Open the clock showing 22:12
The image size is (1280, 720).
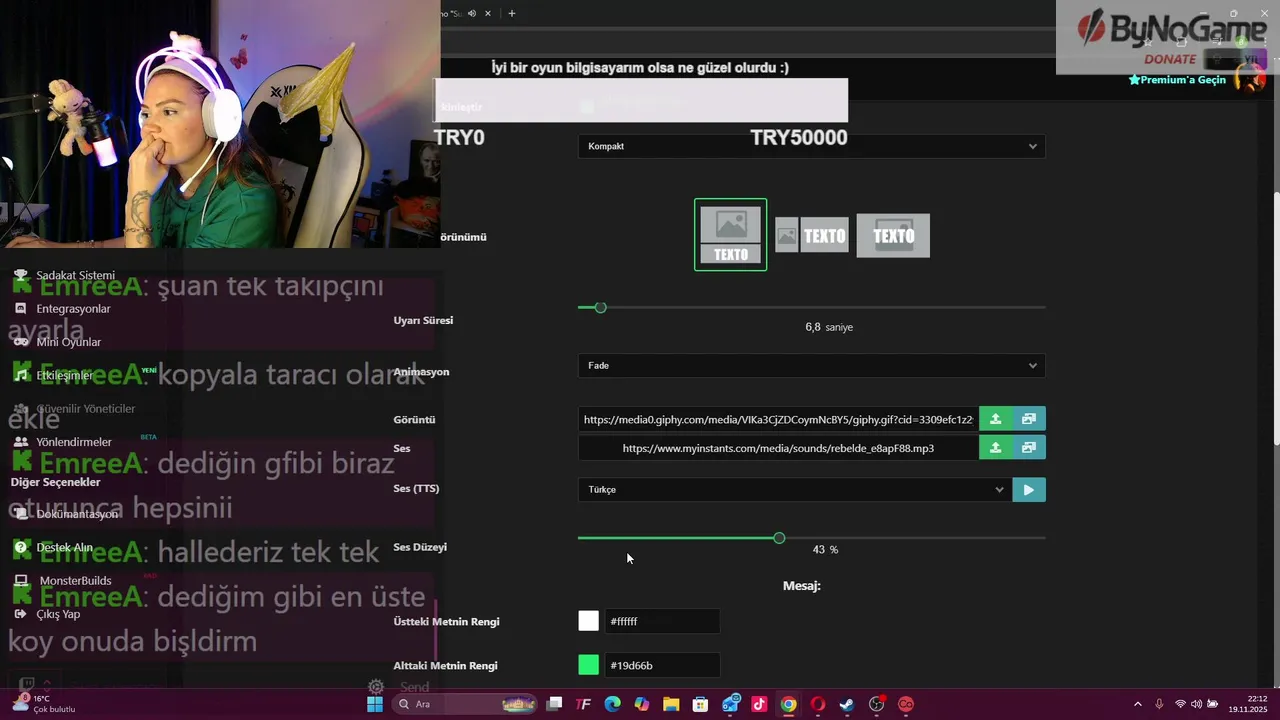[1248, 704]
